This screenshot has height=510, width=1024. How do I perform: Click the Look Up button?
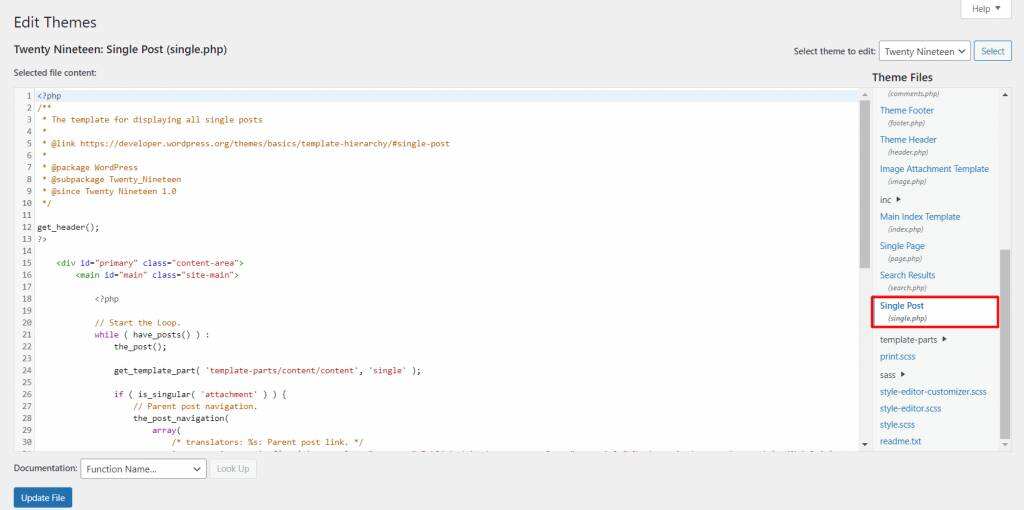click(x=233, y=468)
